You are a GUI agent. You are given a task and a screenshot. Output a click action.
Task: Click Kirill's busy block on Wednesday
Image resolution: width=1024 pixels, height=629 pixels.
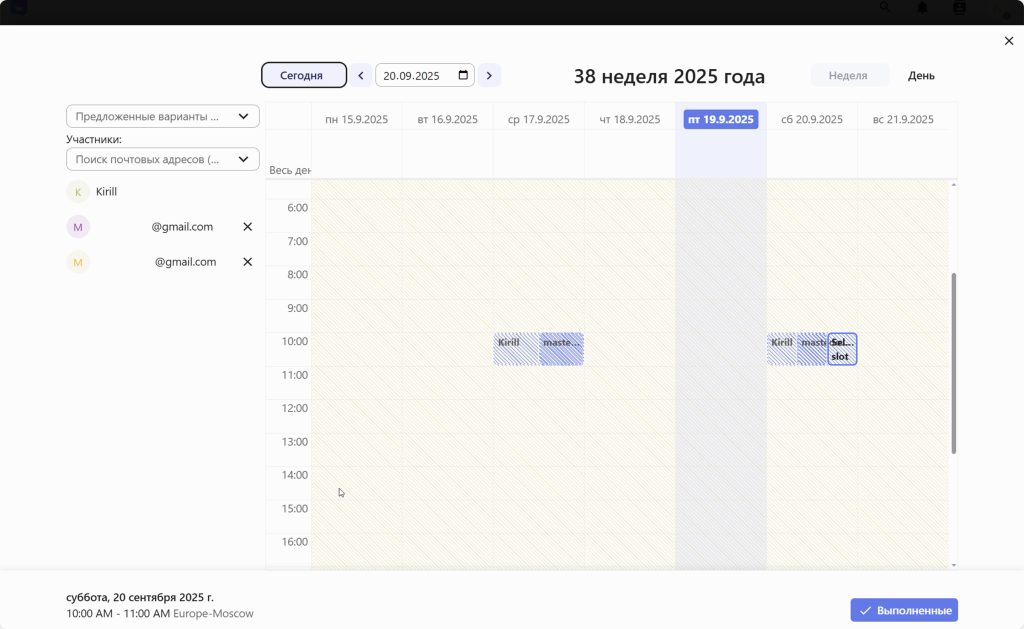515,349
